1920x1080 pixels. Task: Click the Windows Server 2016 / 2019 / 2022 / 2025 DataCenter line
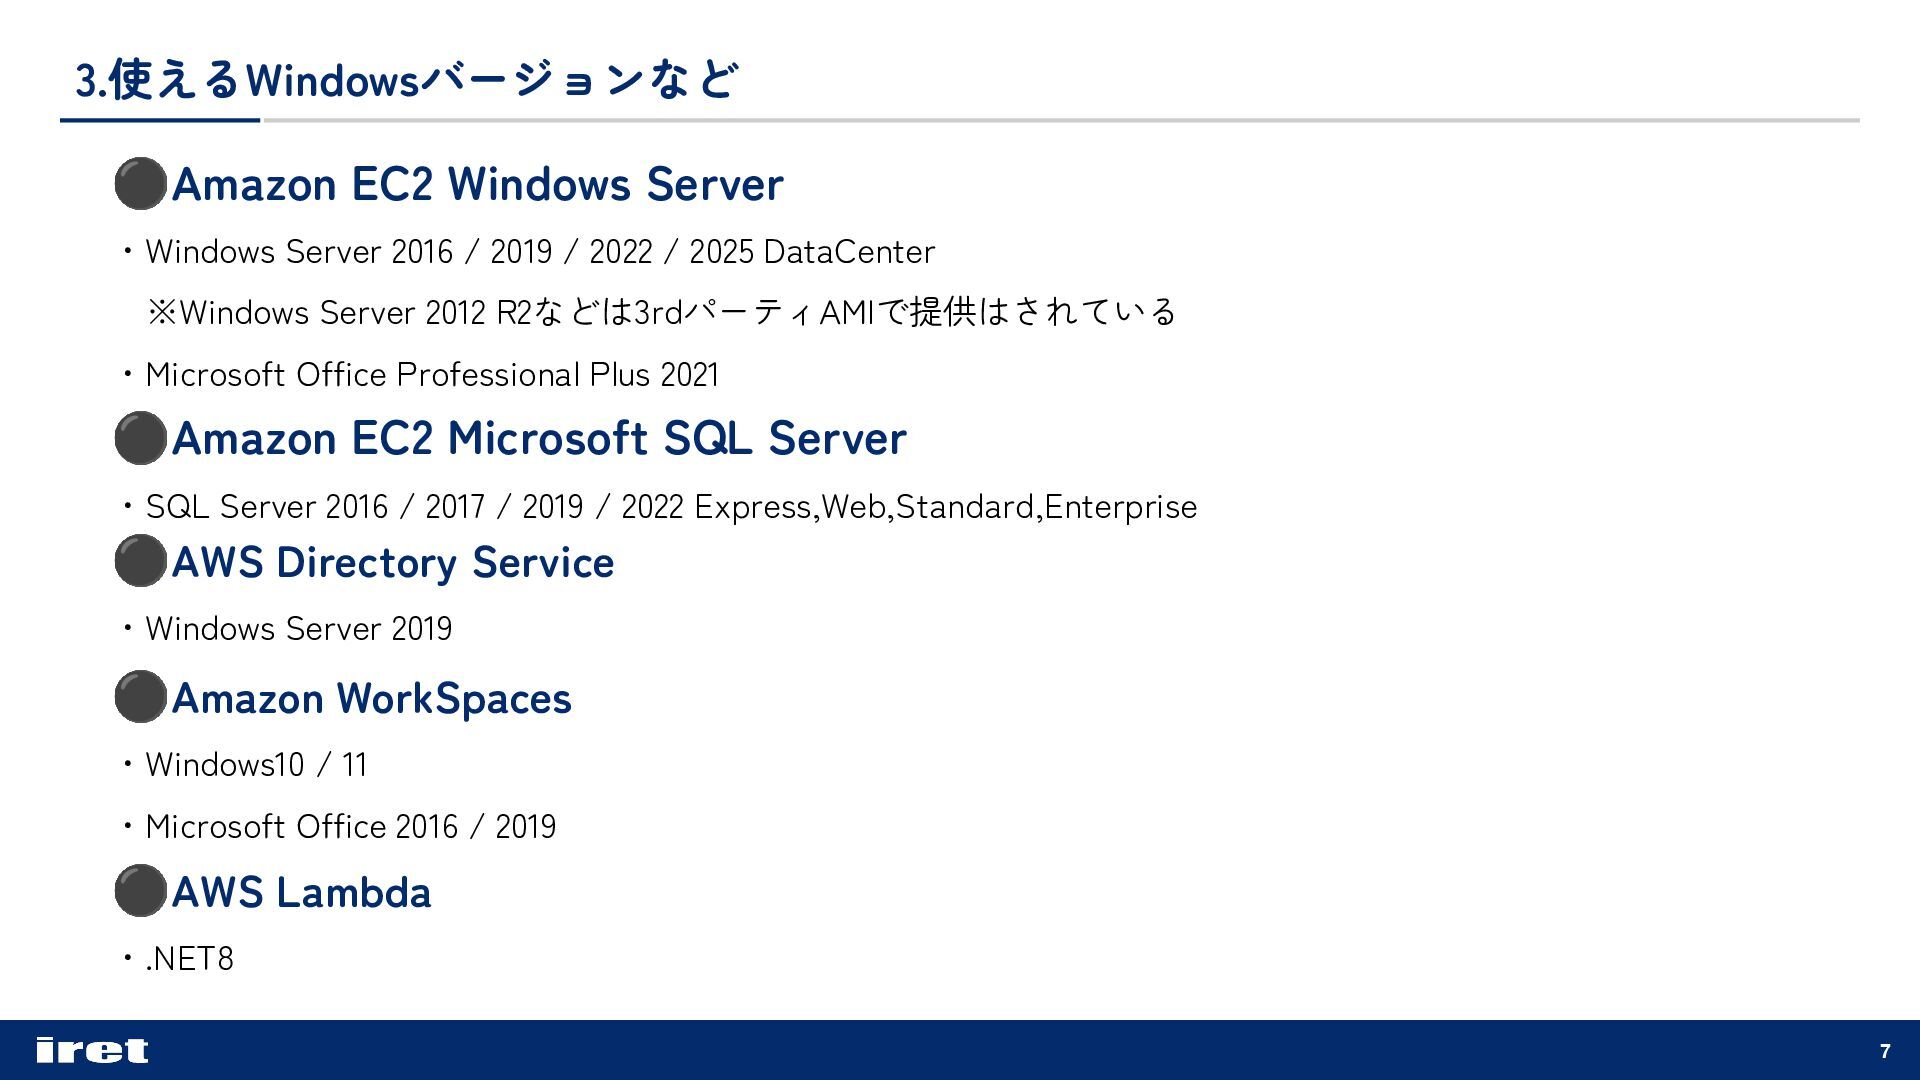click(x=540, y=252)
